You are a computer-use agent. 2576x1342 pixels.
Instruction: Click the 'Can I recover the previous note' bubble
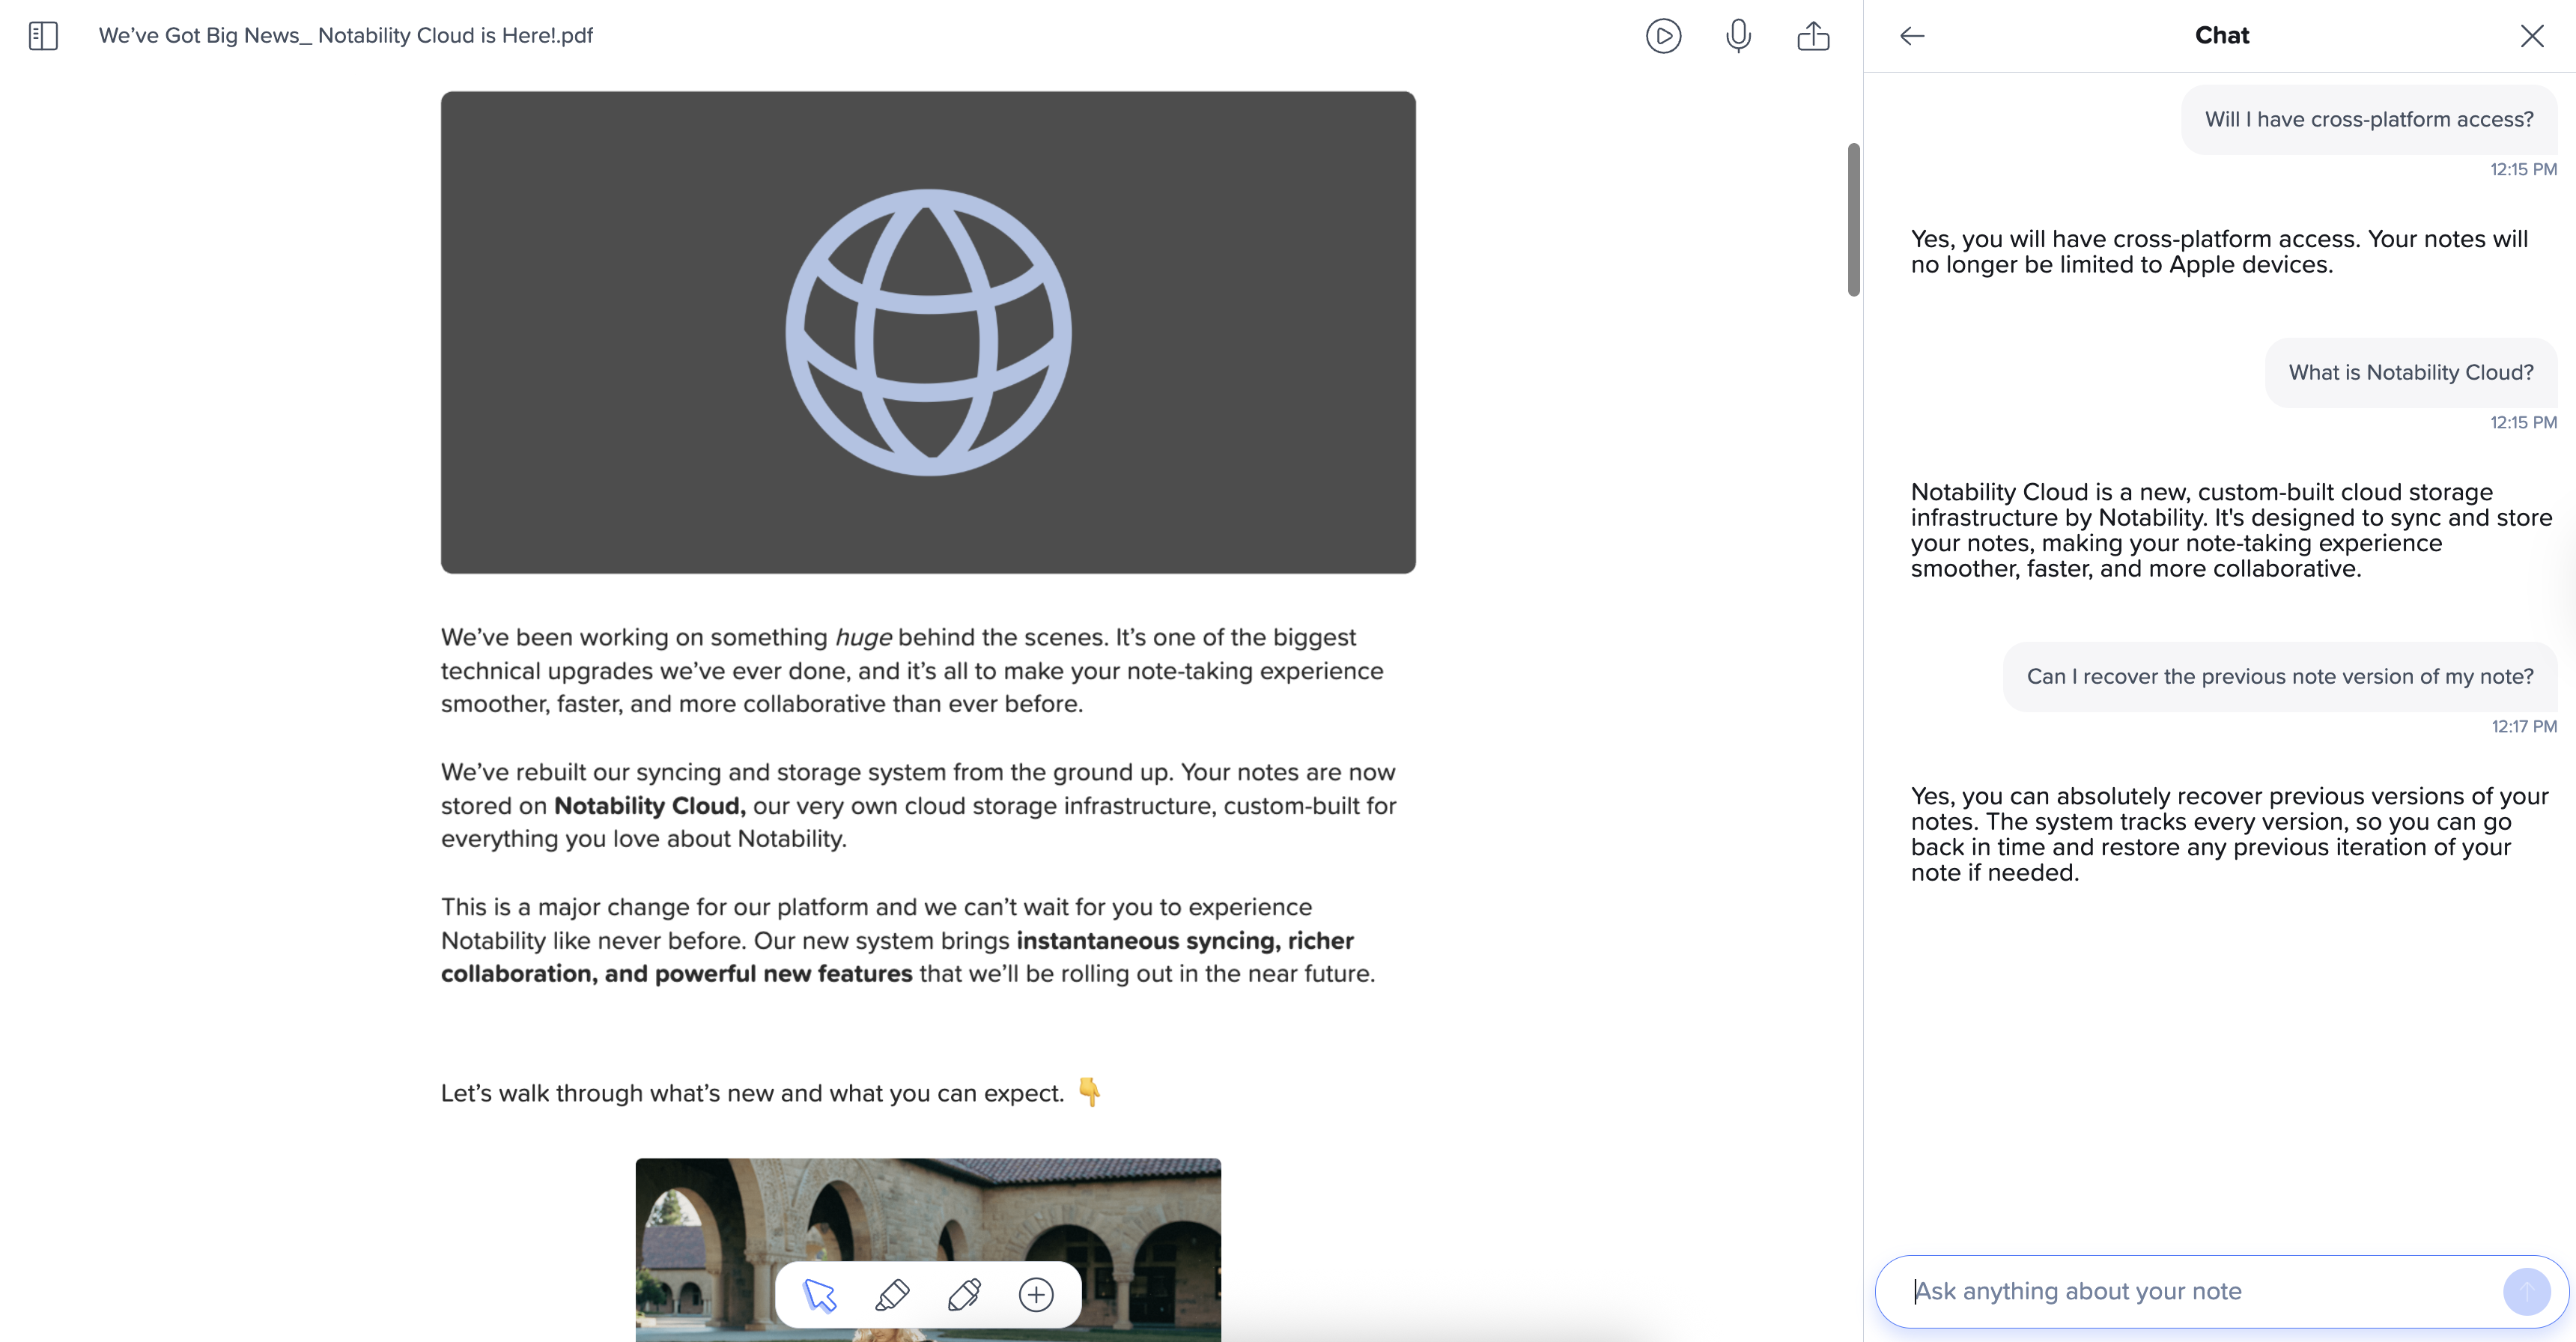pyautogui.click(x=2279, y=676)
